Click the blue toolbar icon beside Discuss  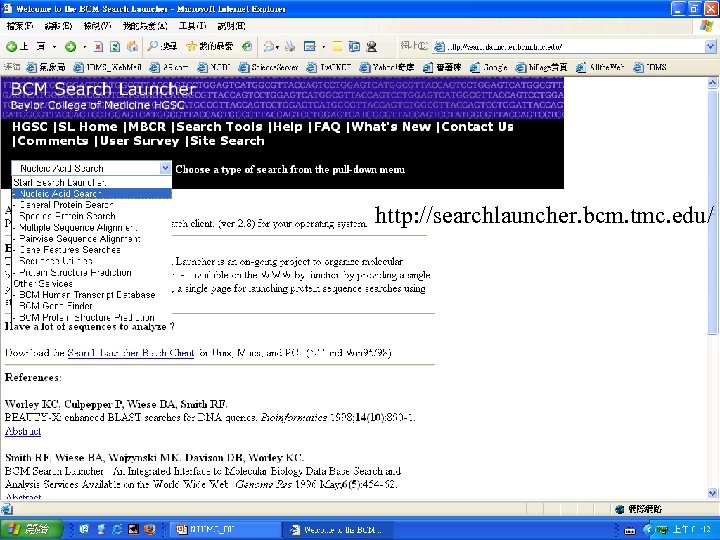[354, 46]
